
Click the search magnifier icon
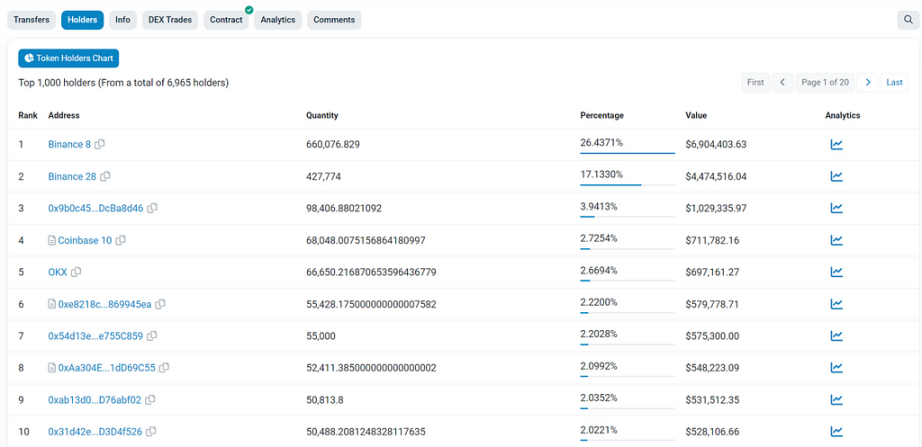906,20
